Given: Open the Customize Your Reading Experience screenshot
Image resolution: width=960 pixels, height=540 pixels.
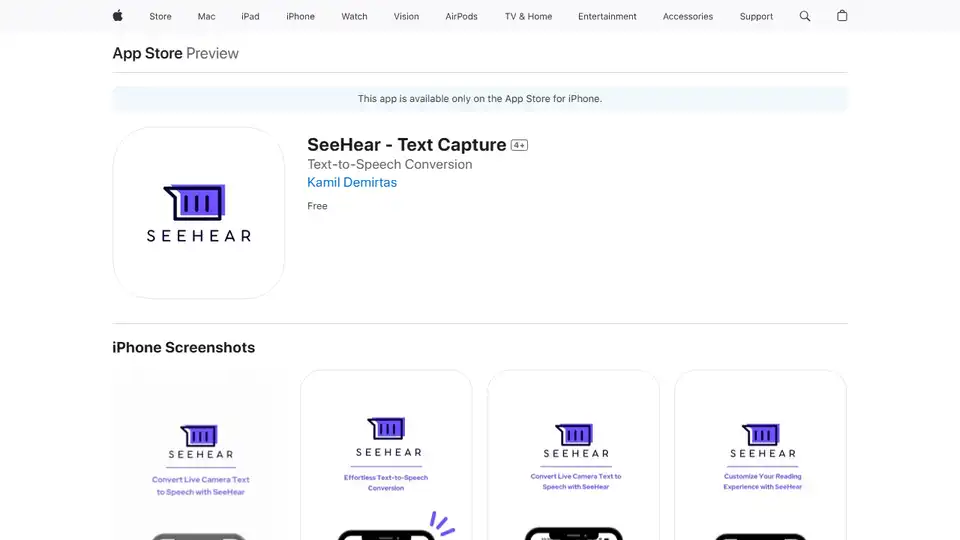Looking at the screenshot, I should pos(761,455).
